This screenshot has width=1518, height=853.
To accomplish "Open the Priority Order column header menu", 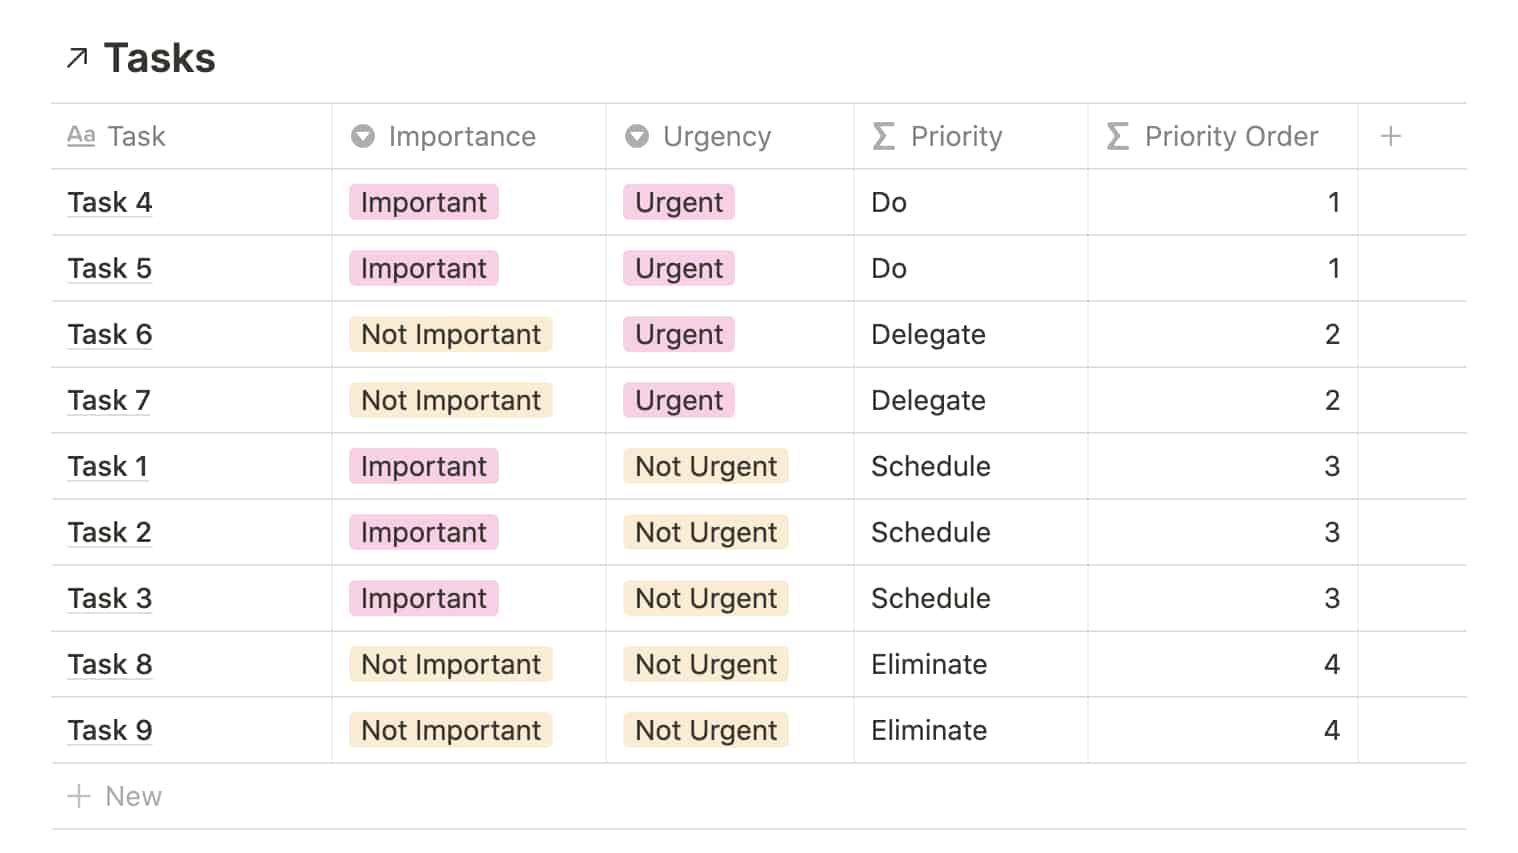I will pyautogui.click(x=1231, y=136).
